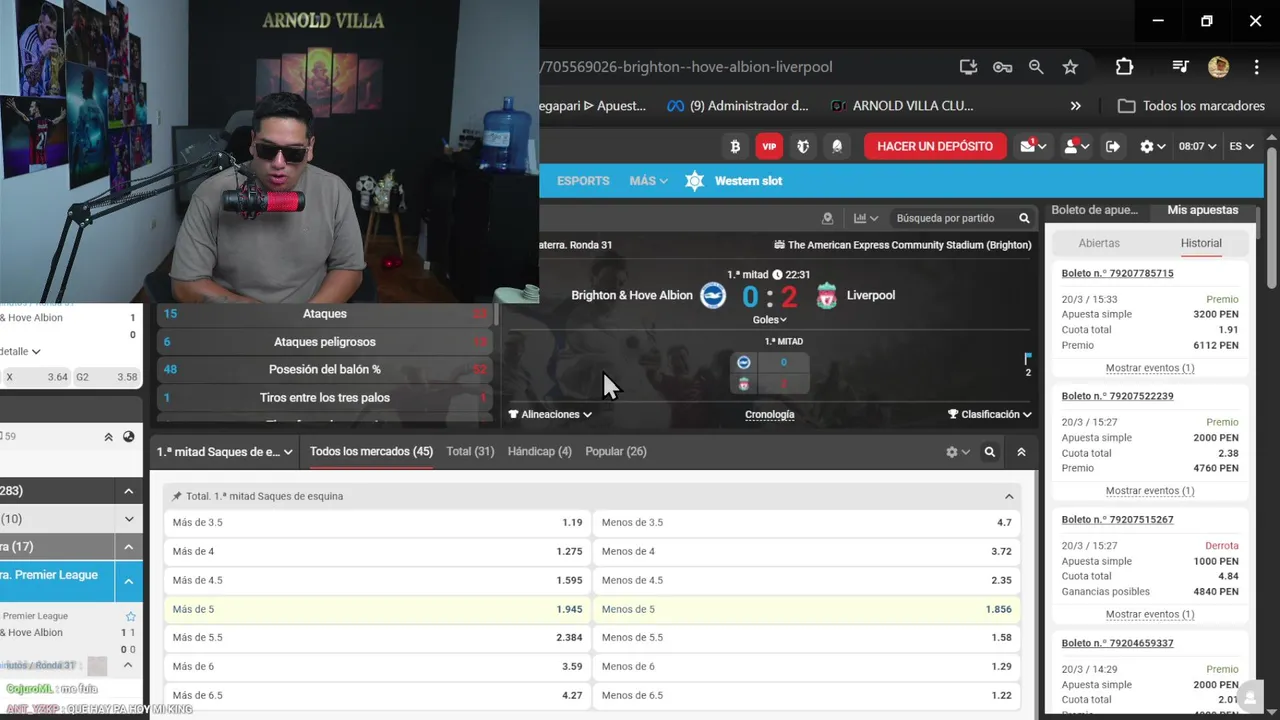Viewport: 1280px width, 720px height.
Task: Expand the Clasificación section
Action: 989,414
